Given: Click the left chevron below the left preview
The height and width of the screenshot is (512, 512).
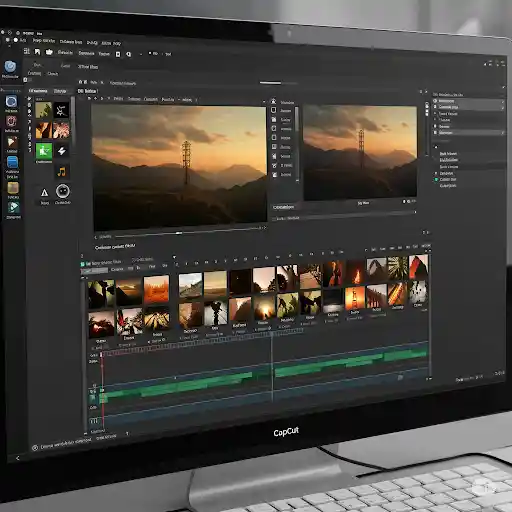Looking at the screenshot, I should point(96,237).
